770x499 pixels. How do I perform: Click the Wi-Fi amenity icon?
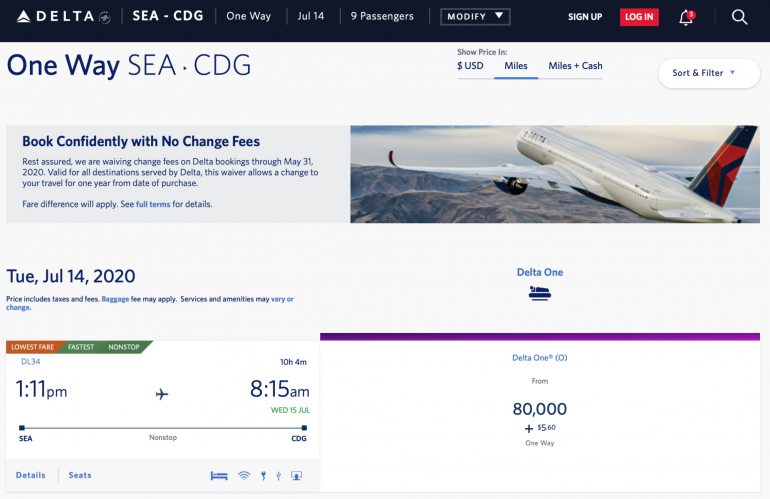pyautogui.click(x=244, y=476)
